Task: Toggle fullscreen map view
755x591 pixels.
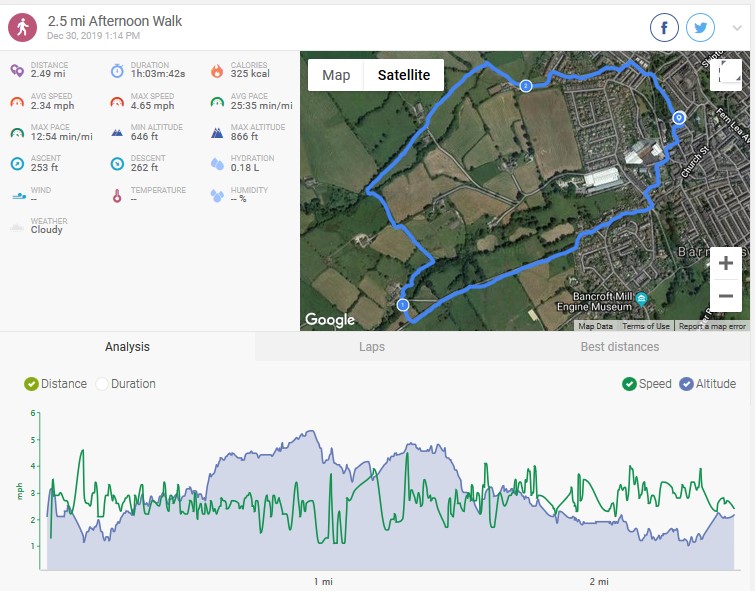Action: [725, 75]
